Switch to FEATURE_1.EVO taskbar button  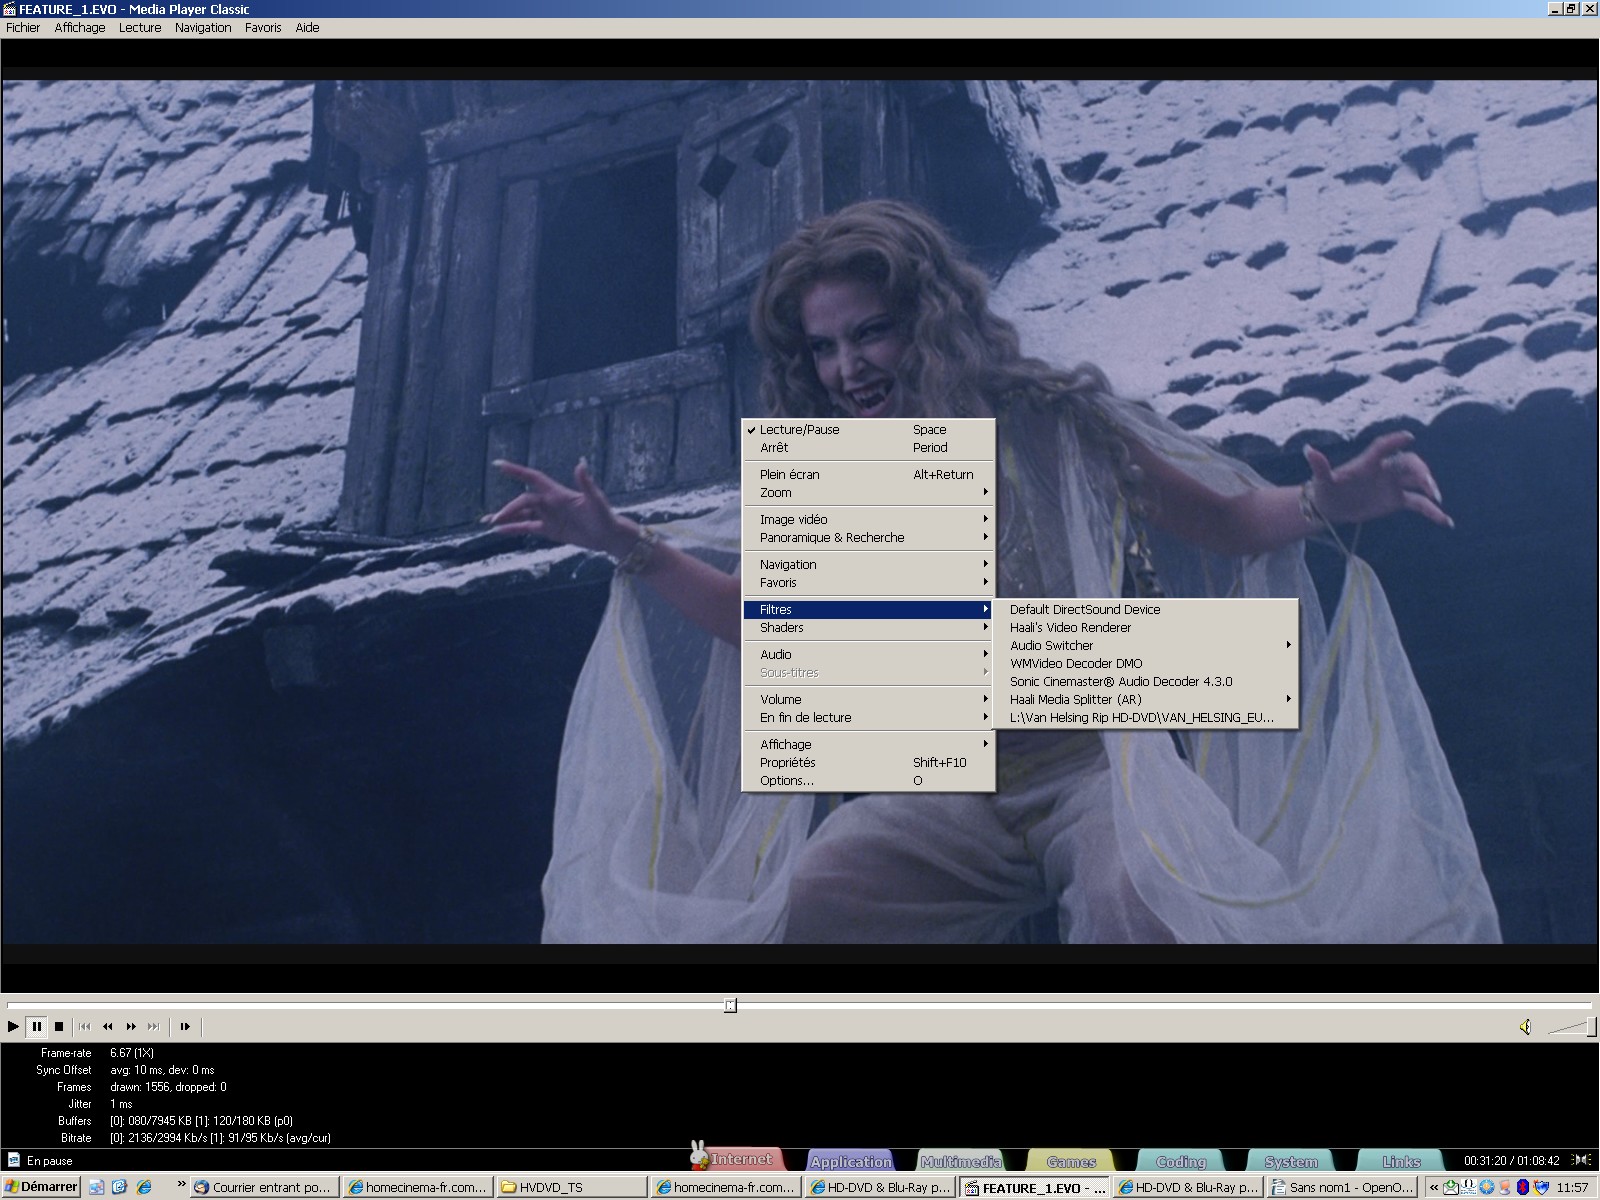[x=1035, y=1187]
